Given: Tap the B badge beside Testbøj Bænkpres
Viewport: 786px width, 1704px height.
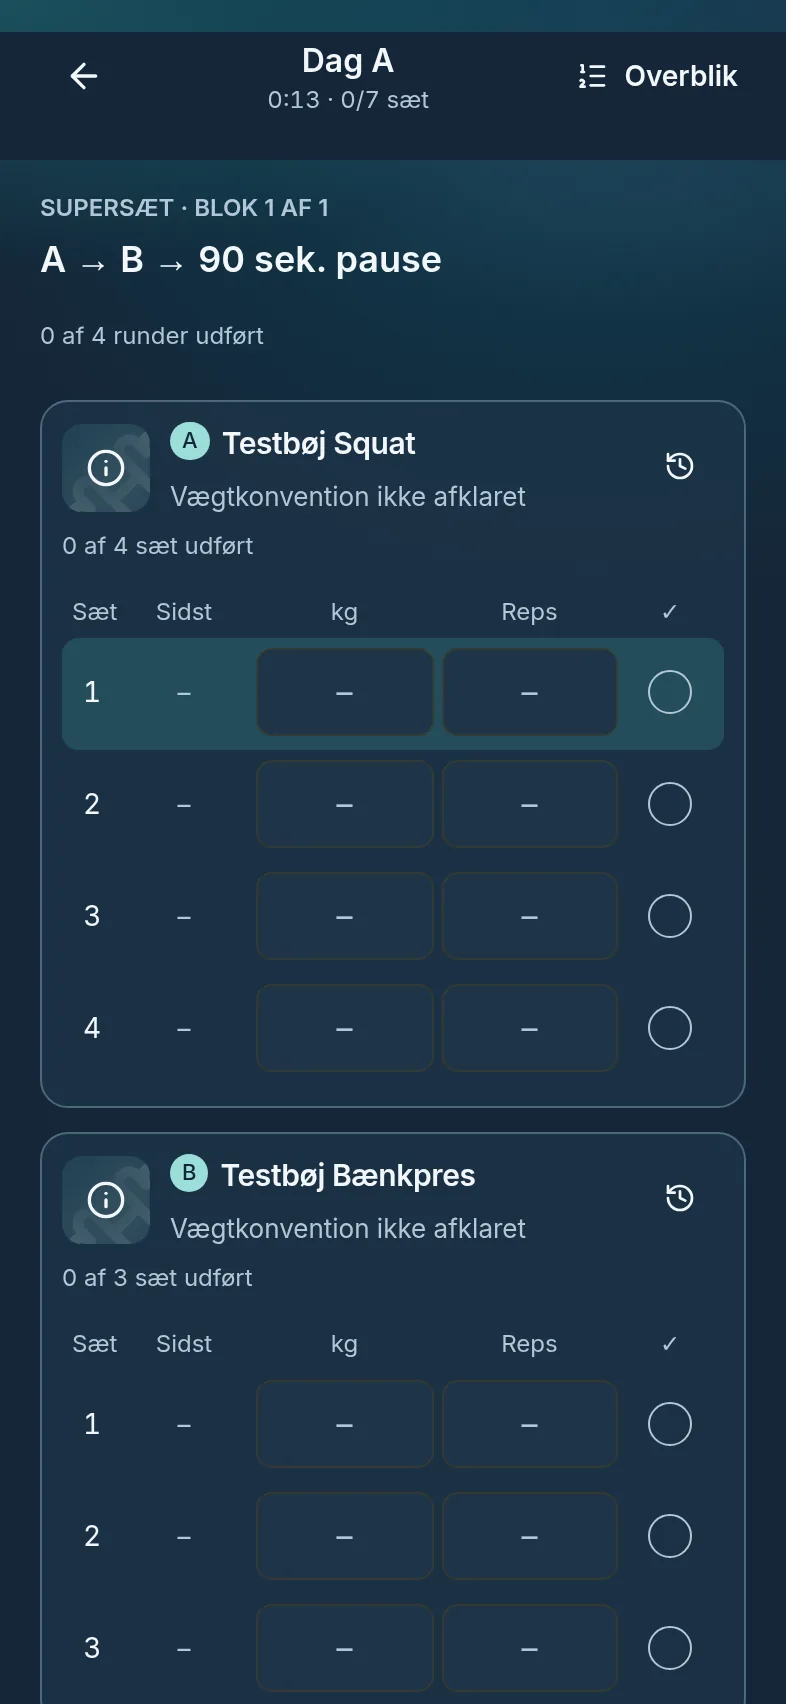Looking at the screenshot, I should (x=189, y=1173).
